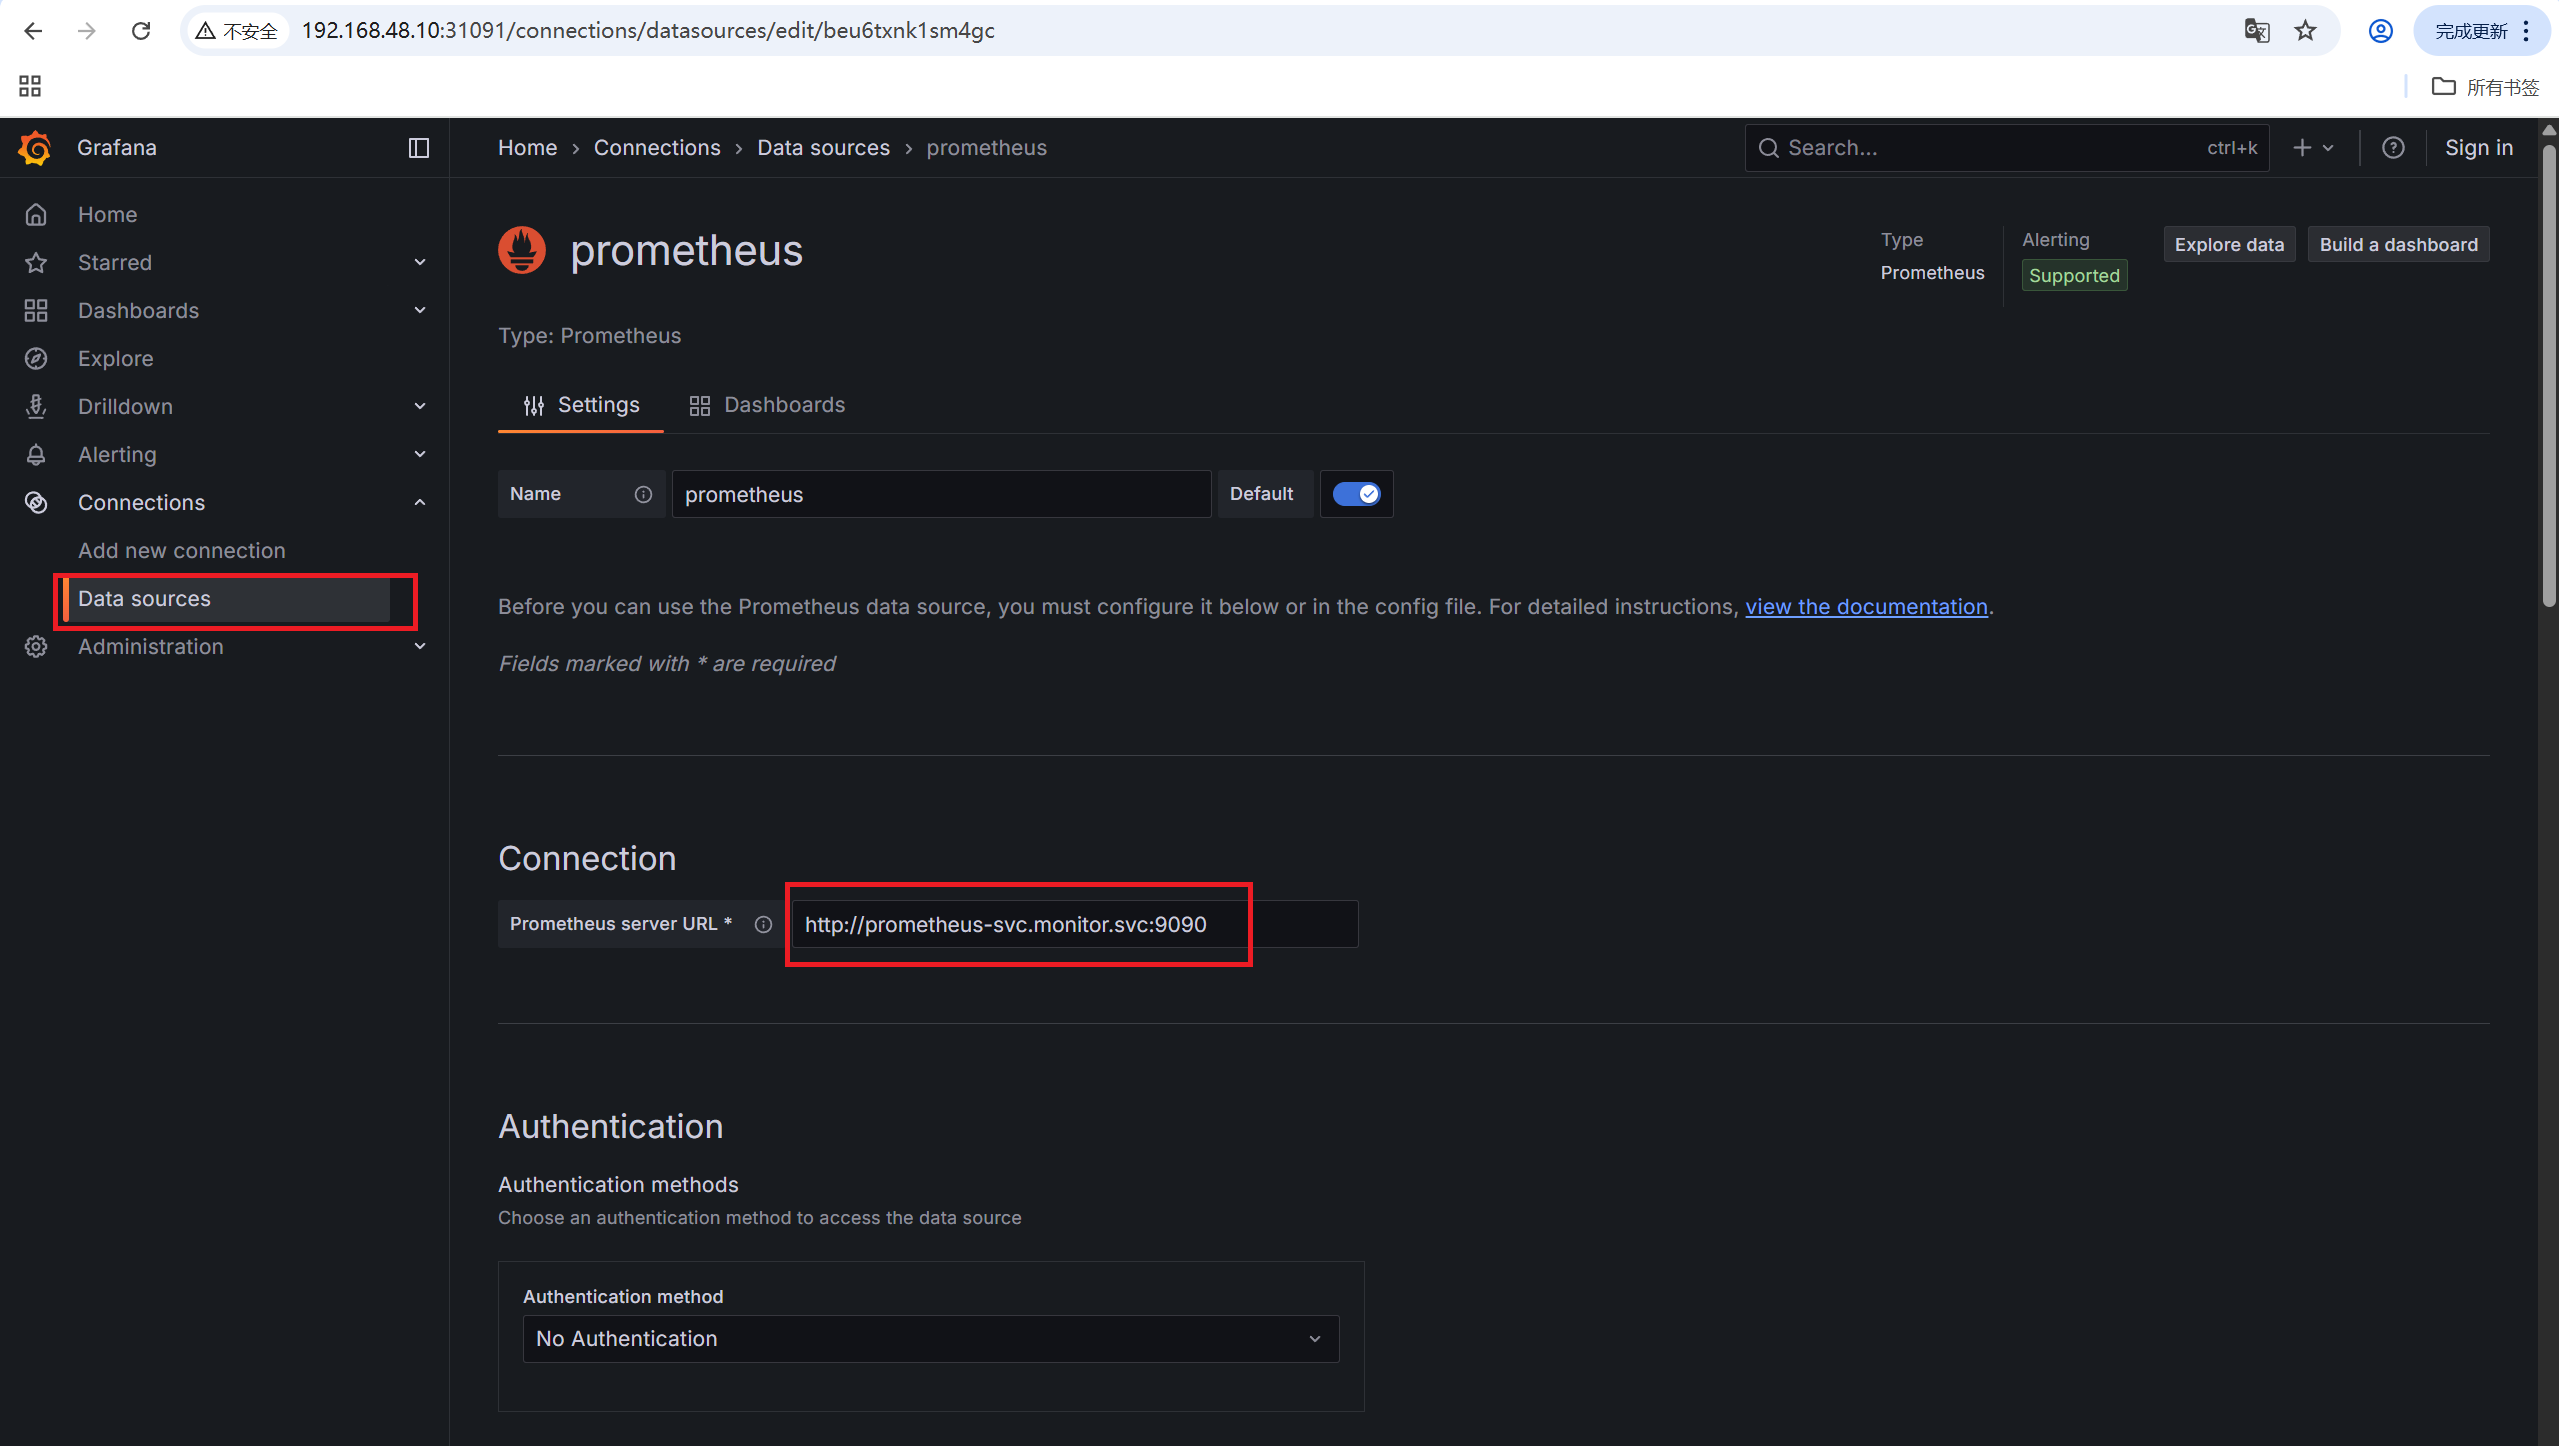The height and width of the screenshot is (1446, 2559).
Task: Reload the page with refresh icon
Action: coord(141,31)
